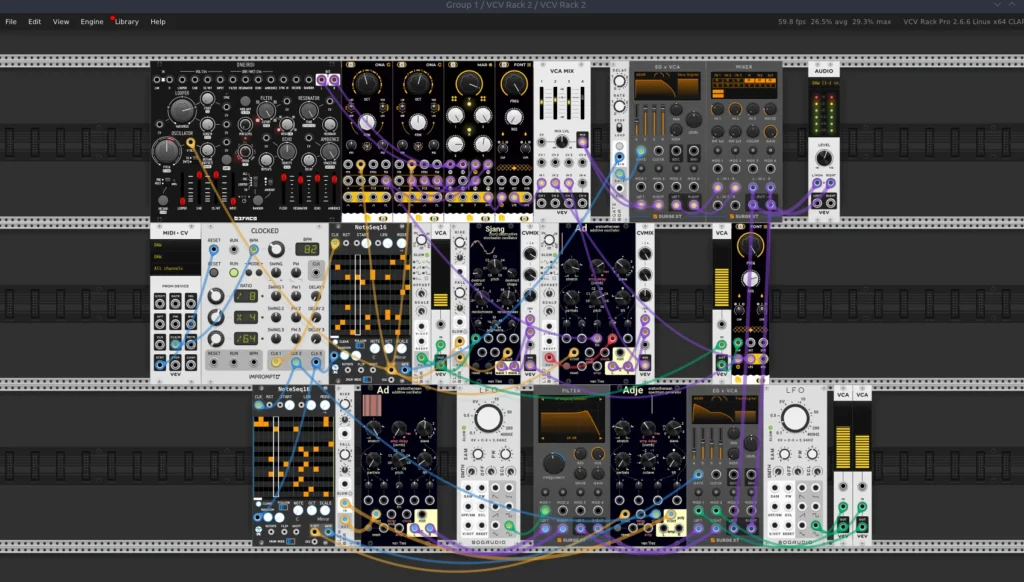Click the stretch knob on Adje module
This screenshot has height=582, width=1024.
pyautogui.click(x=622, y=428)
